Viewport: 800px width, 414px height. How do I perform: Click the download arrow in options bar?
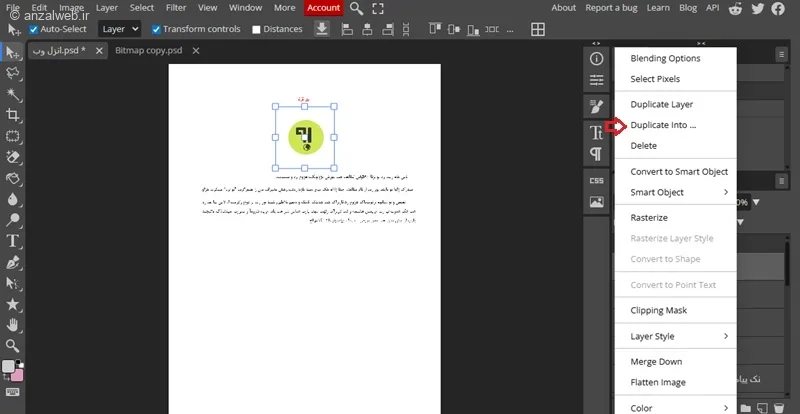click(x=322, y=29)
